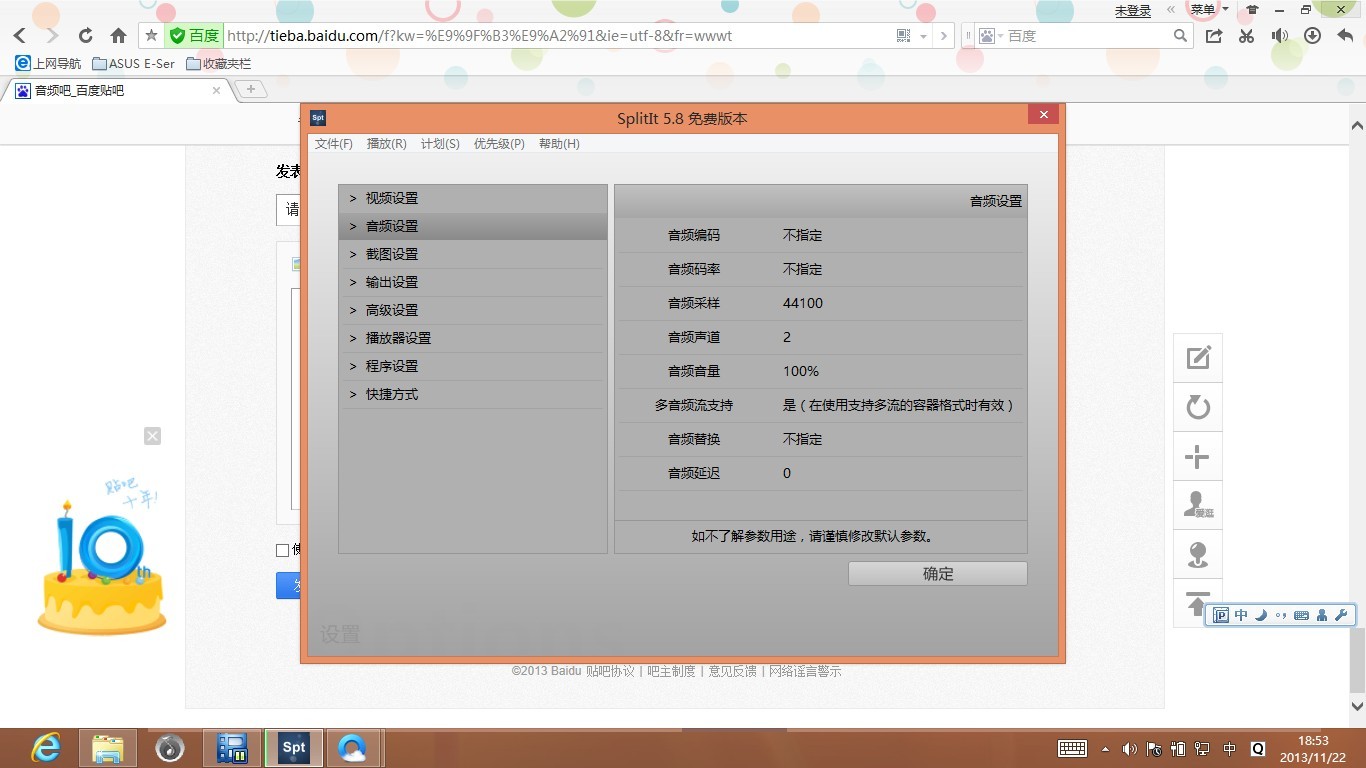This screenshot has width=1366, height=768.
Task: Expand 高级设置 in the settings list
Action: [473, 310]
